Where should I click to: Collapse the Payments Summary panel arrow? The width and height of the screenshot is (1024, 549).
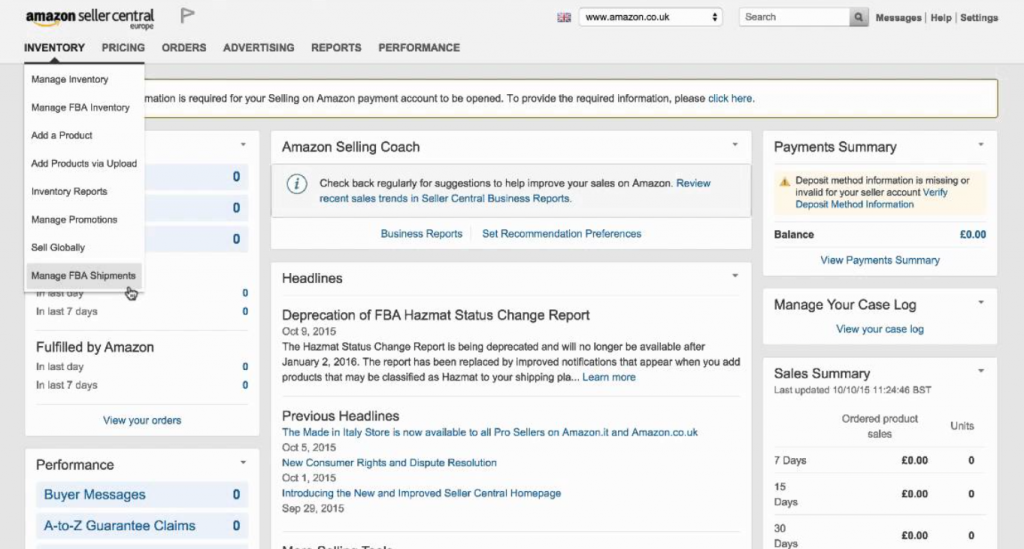point(981,145)
